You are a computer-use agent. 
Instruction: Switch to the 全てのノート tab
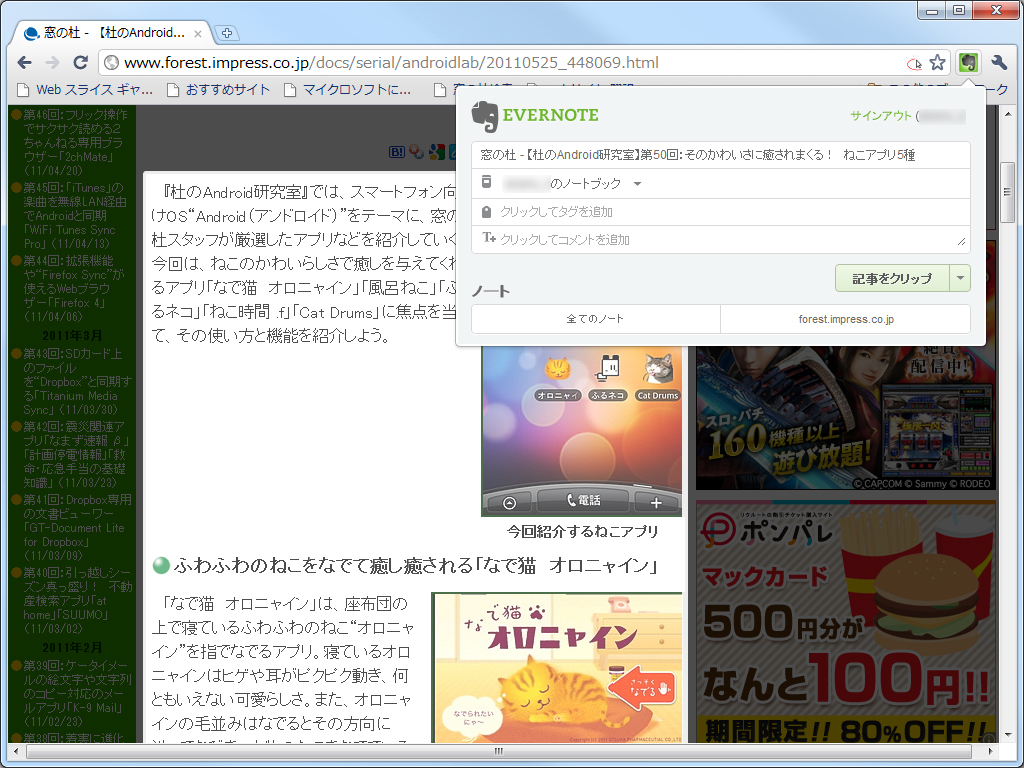tap(594, 318)
